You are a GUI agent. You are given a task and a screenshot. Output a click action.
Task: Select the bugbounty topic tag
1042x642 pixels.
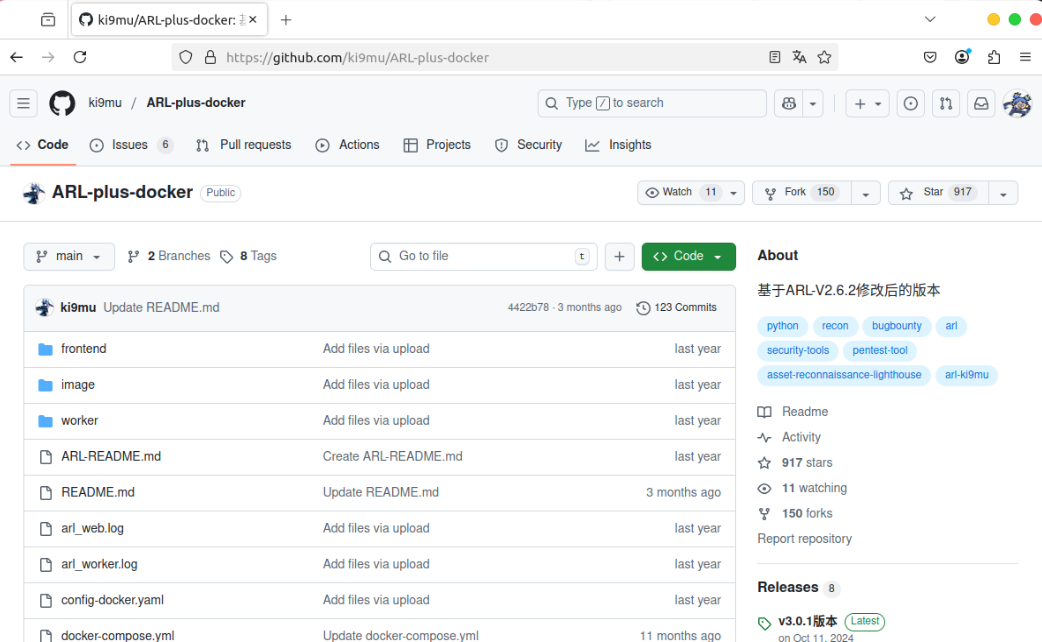click(896, 326)
